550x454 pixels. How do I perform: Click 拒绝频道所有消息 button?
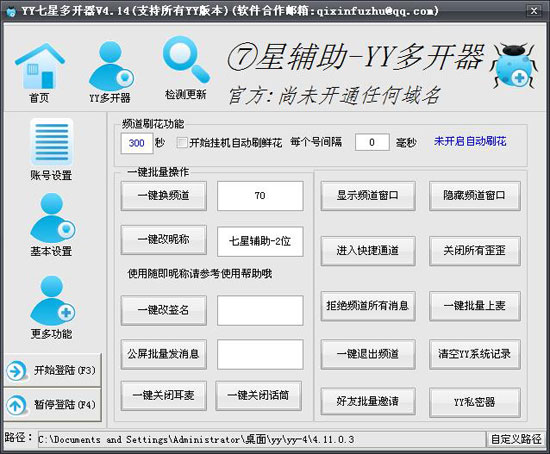click(368, 306)
